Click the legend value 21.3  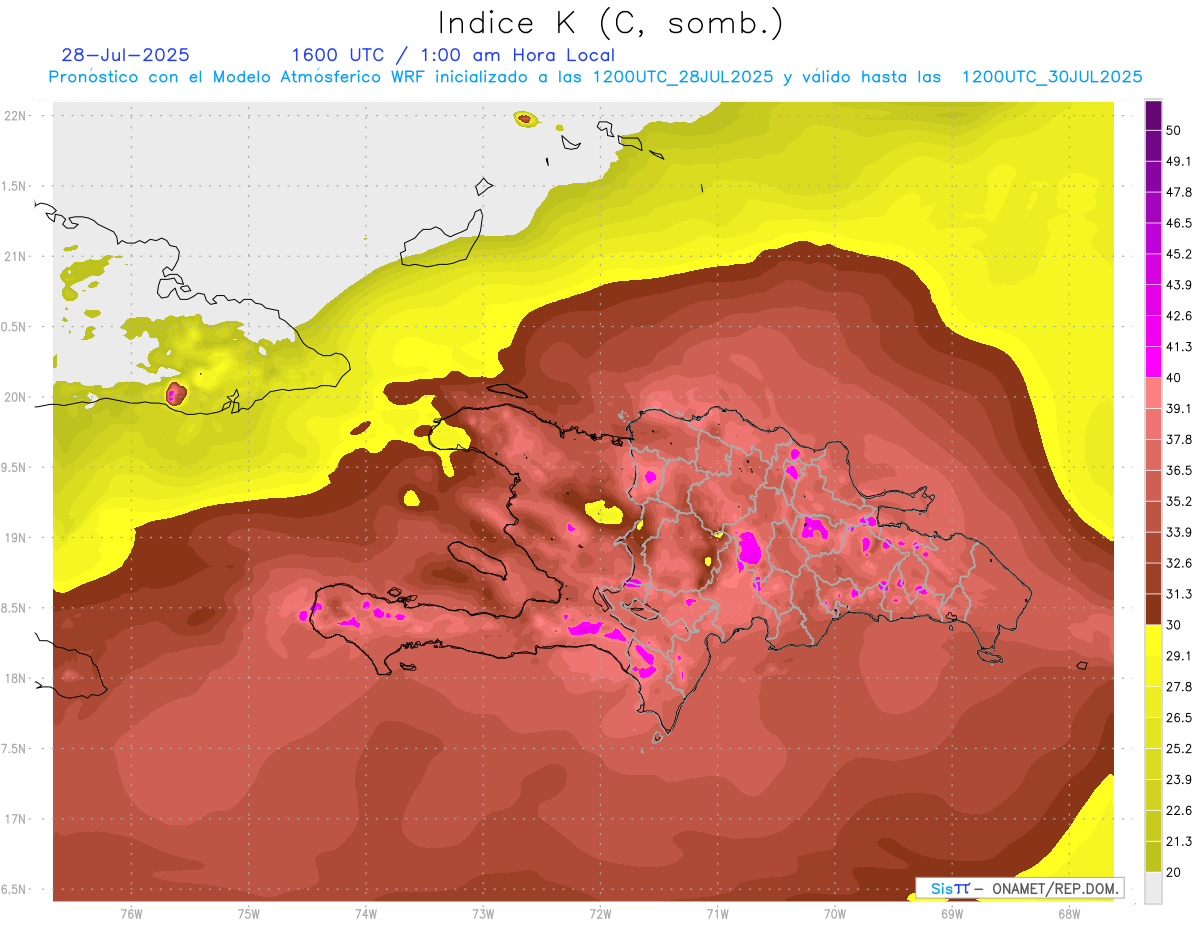[x=1178, y=841]
